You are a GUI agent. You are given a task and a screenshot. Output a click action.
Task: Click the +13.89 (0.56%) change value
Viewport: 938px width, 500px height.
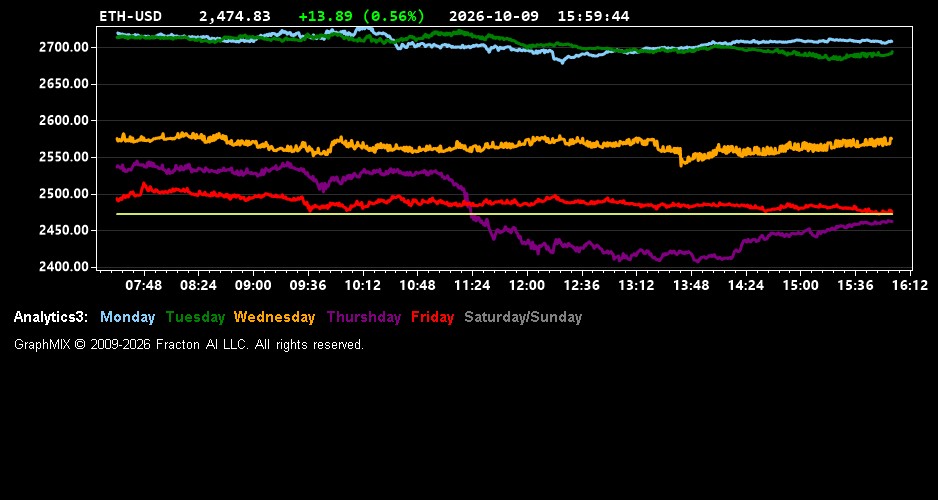[361, 16]
